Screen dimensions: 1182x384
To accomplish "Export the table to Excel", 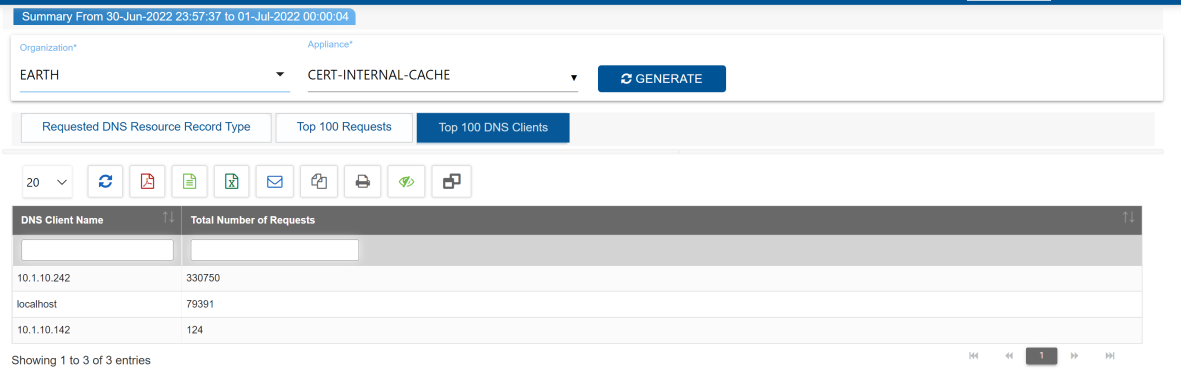I will pos(232,182).
